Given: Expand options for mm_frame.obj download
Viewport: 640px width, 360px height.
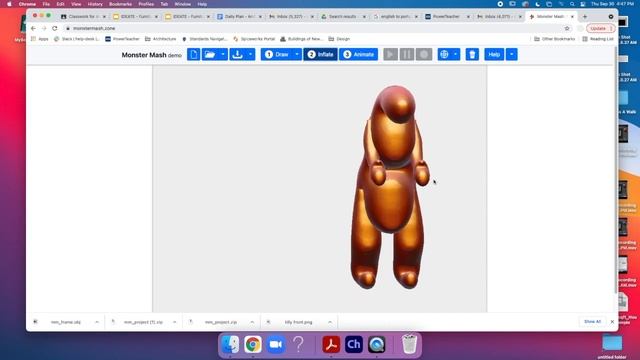Looking at the screenshot, I should [x=97, y=322].
